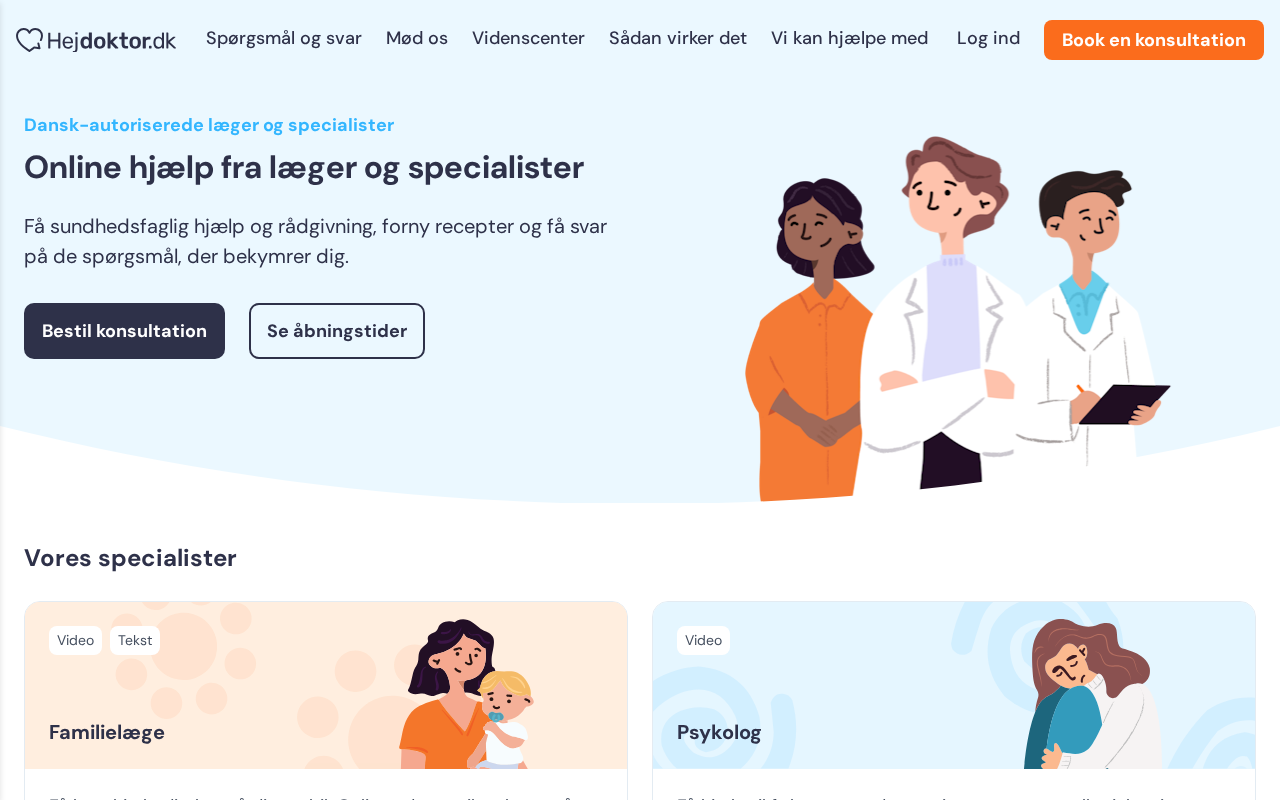Click the hugging woman Psykolog illustration
The image size is (1280, 800).
(x=1093, y=694)
